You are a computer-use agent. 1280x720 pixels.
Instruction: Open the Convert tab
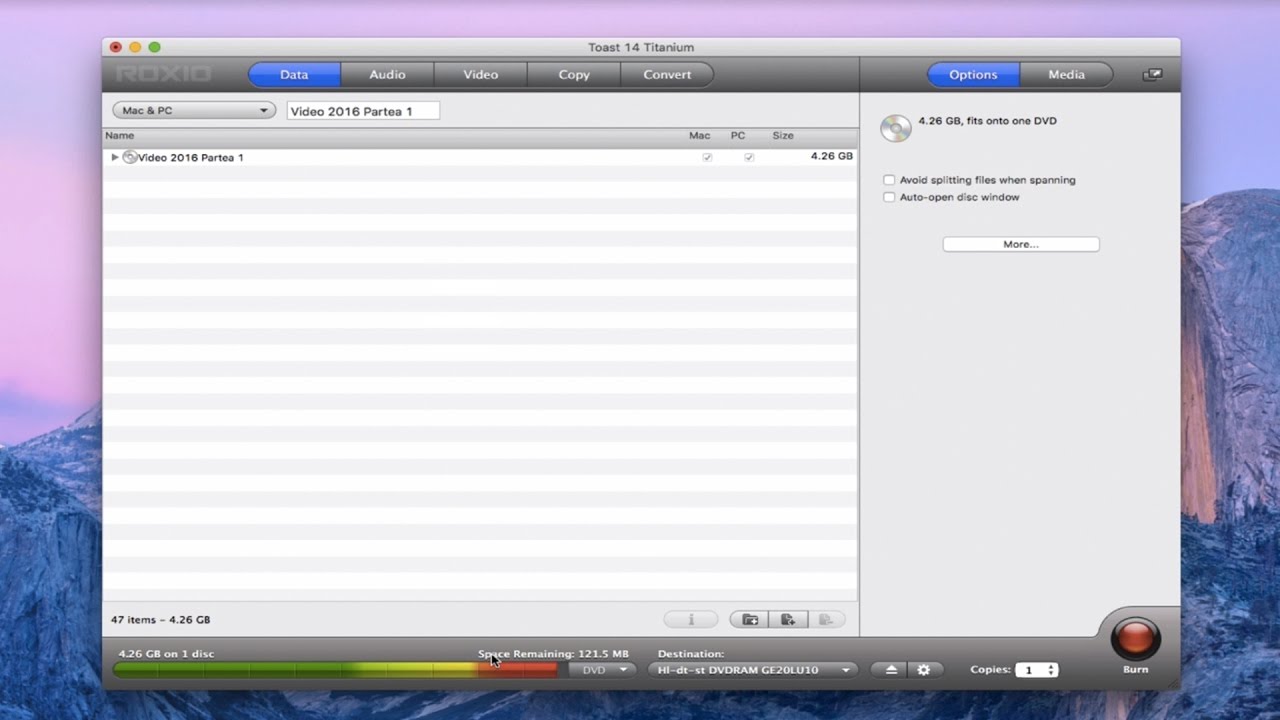point(667,75)
